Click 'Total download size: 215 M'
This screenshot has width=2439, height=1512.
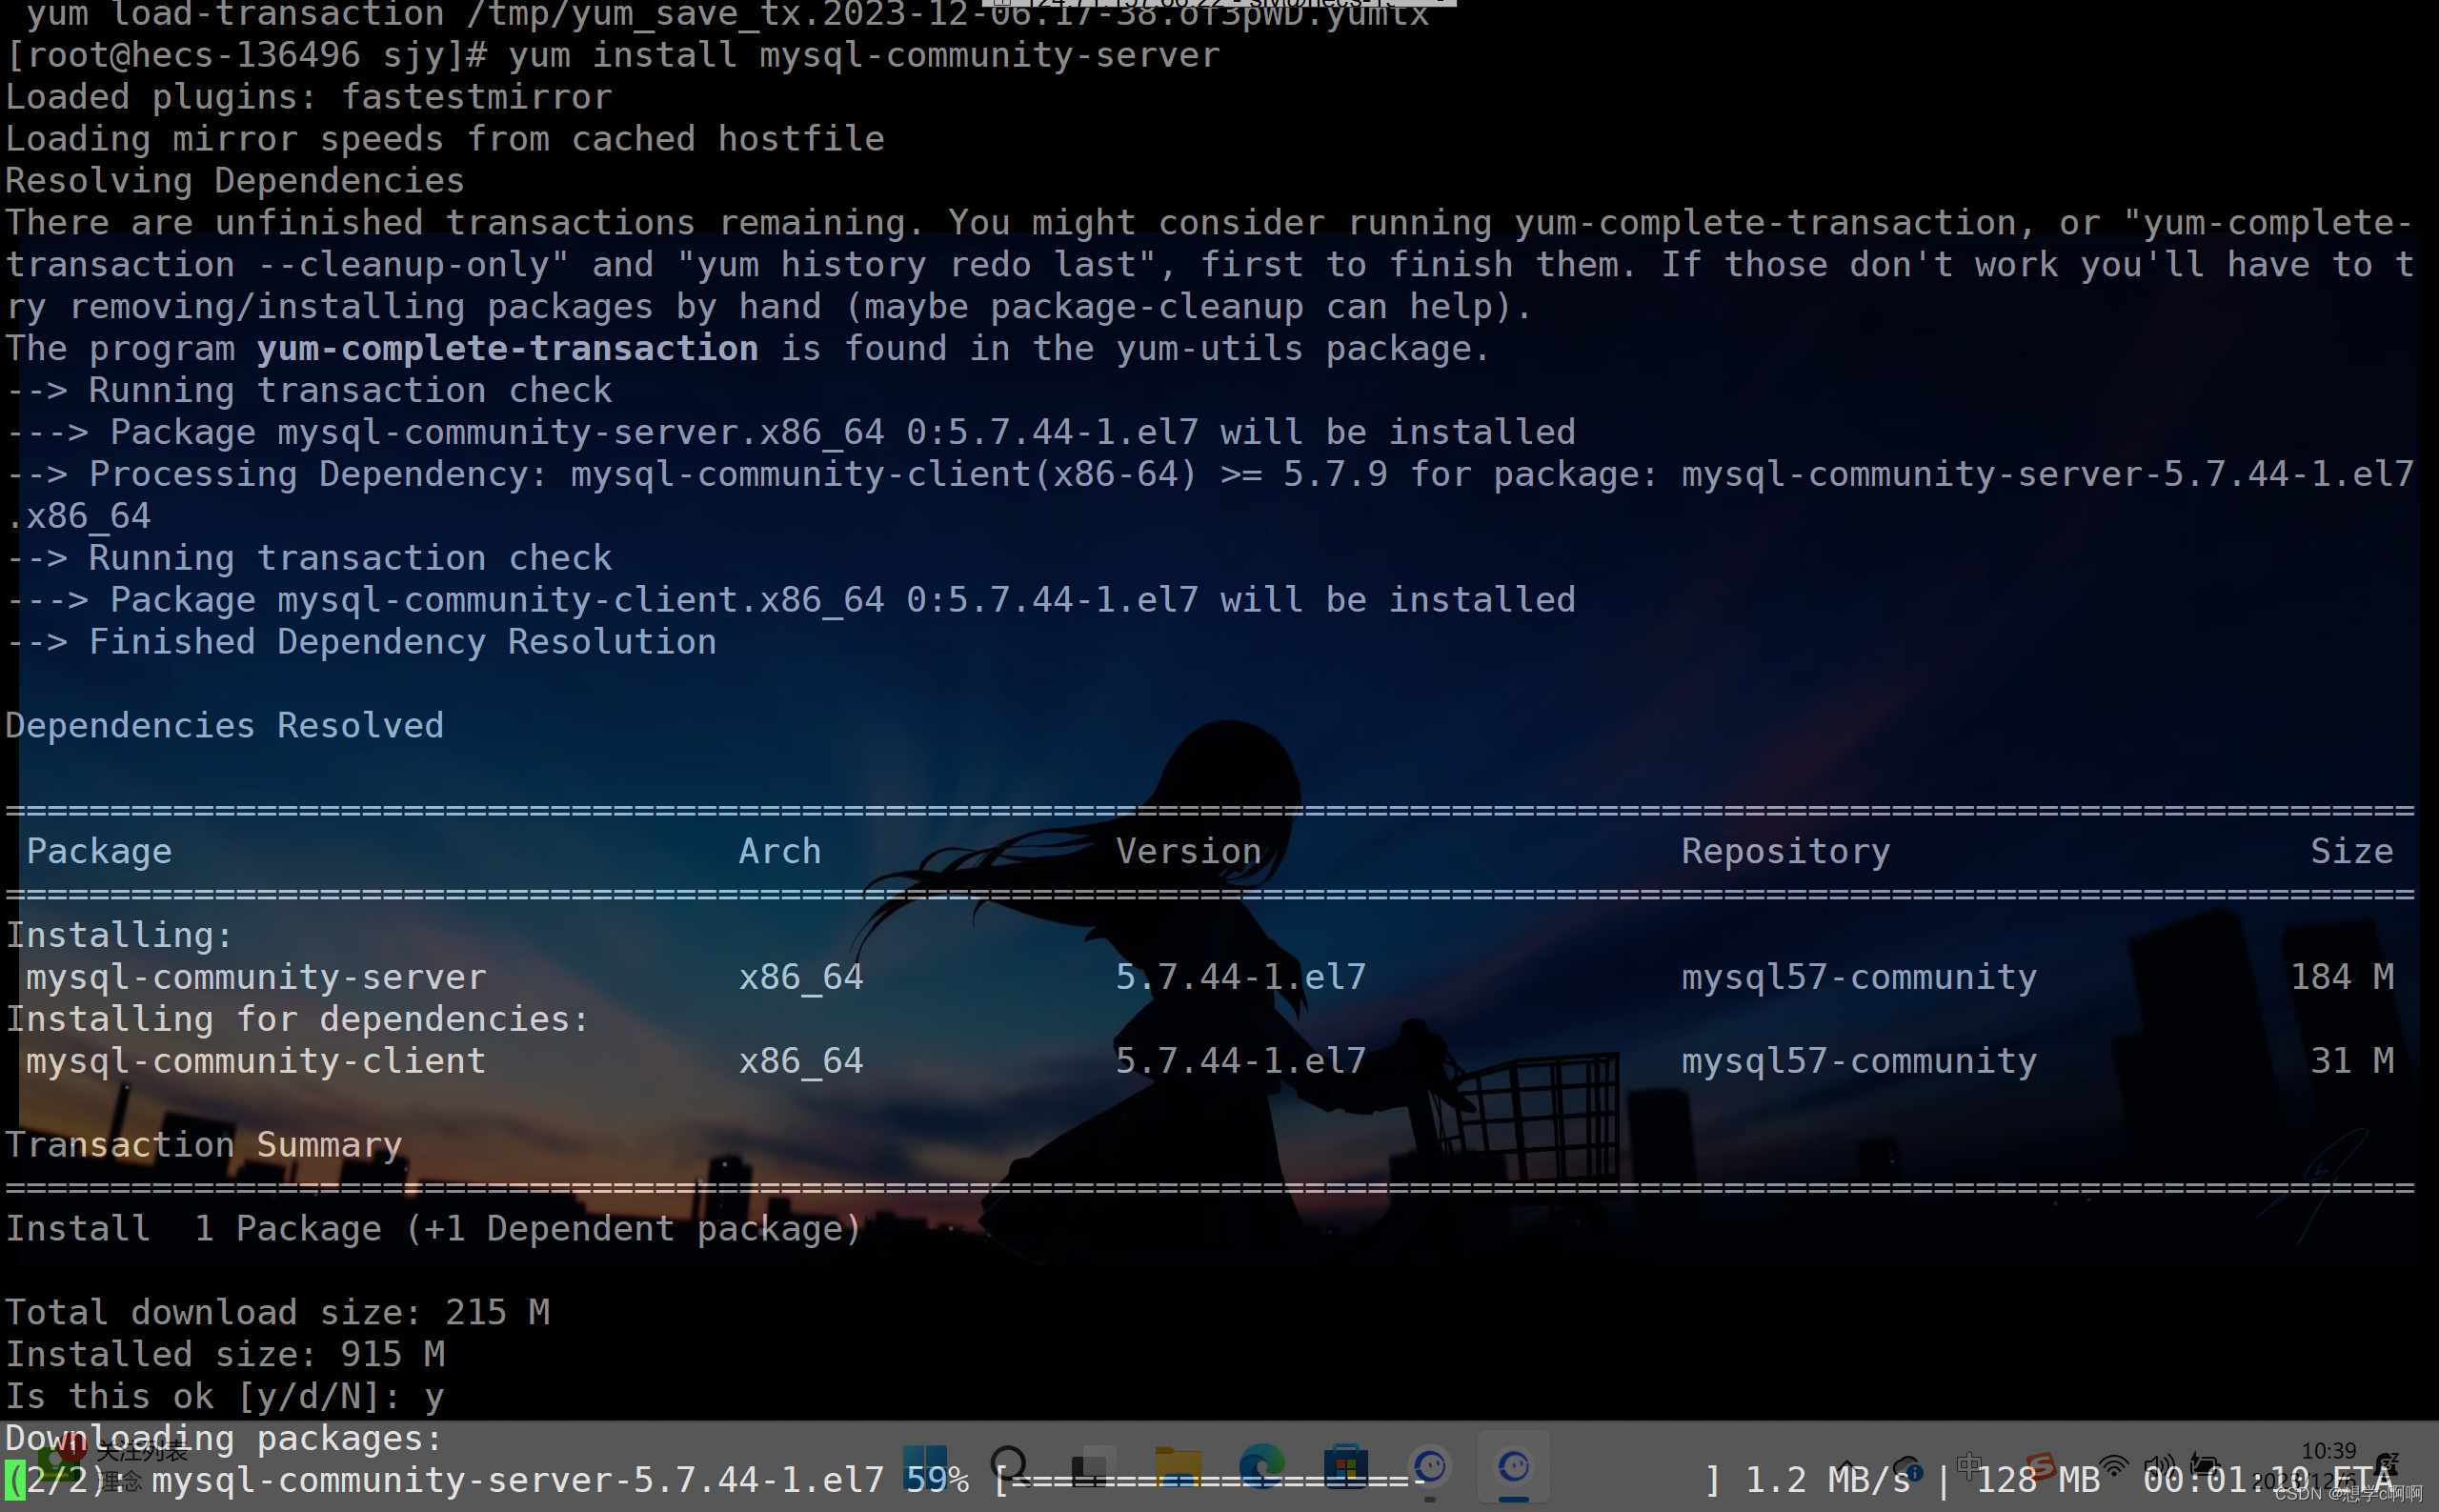coord(277,1312)
